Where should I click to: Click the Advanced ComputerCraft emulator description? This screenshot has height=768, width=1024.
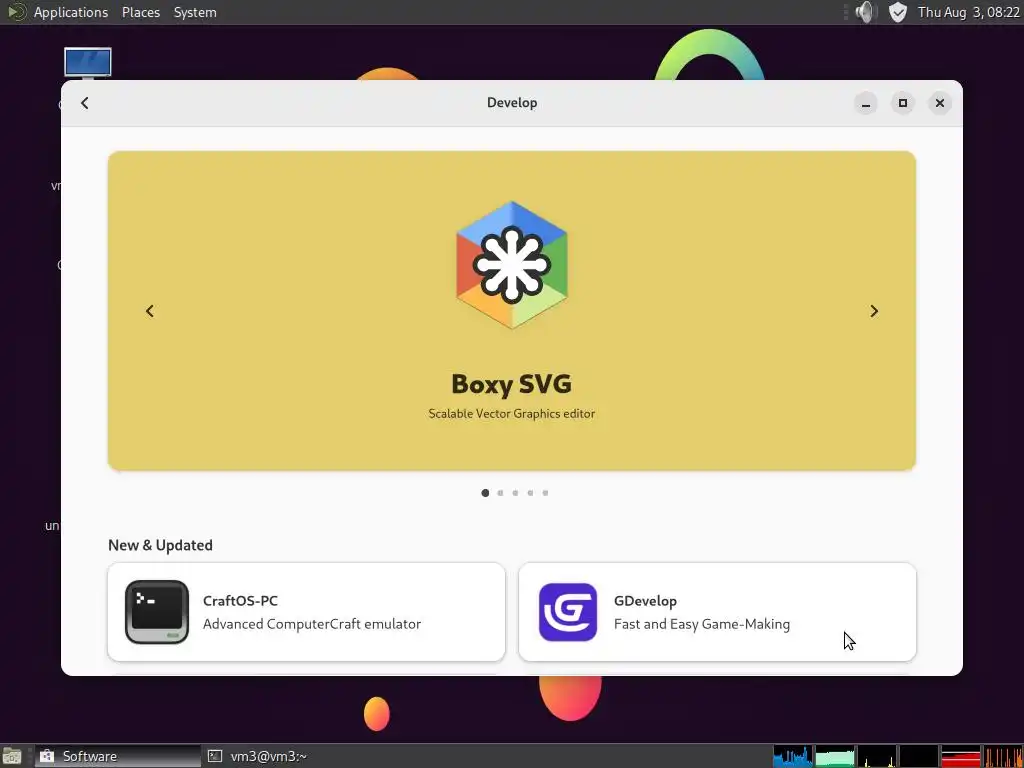[312, 624]
